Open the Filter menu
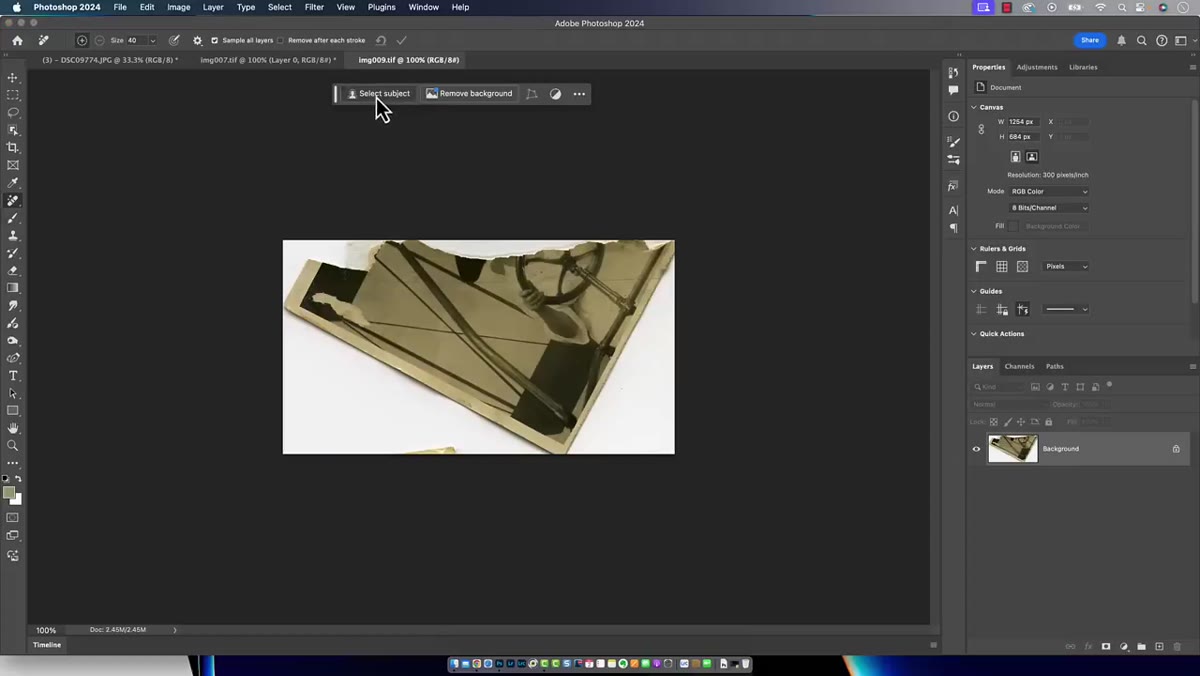 tap(314, 7)
